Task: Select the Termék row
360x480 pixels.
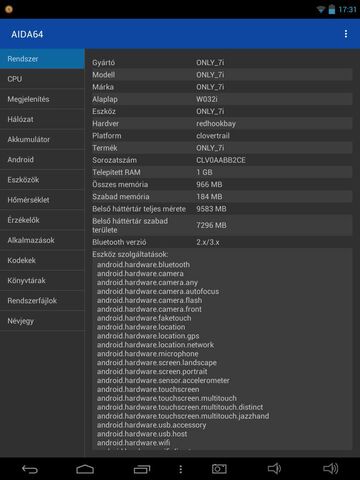Action: click(222, 148)
